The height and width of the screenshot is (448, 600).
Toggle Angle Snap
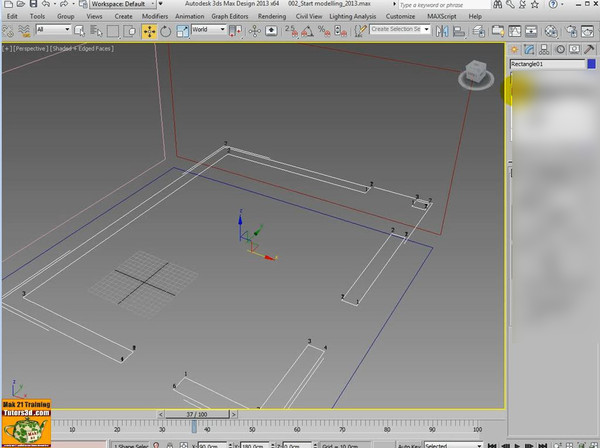point(307,31)
